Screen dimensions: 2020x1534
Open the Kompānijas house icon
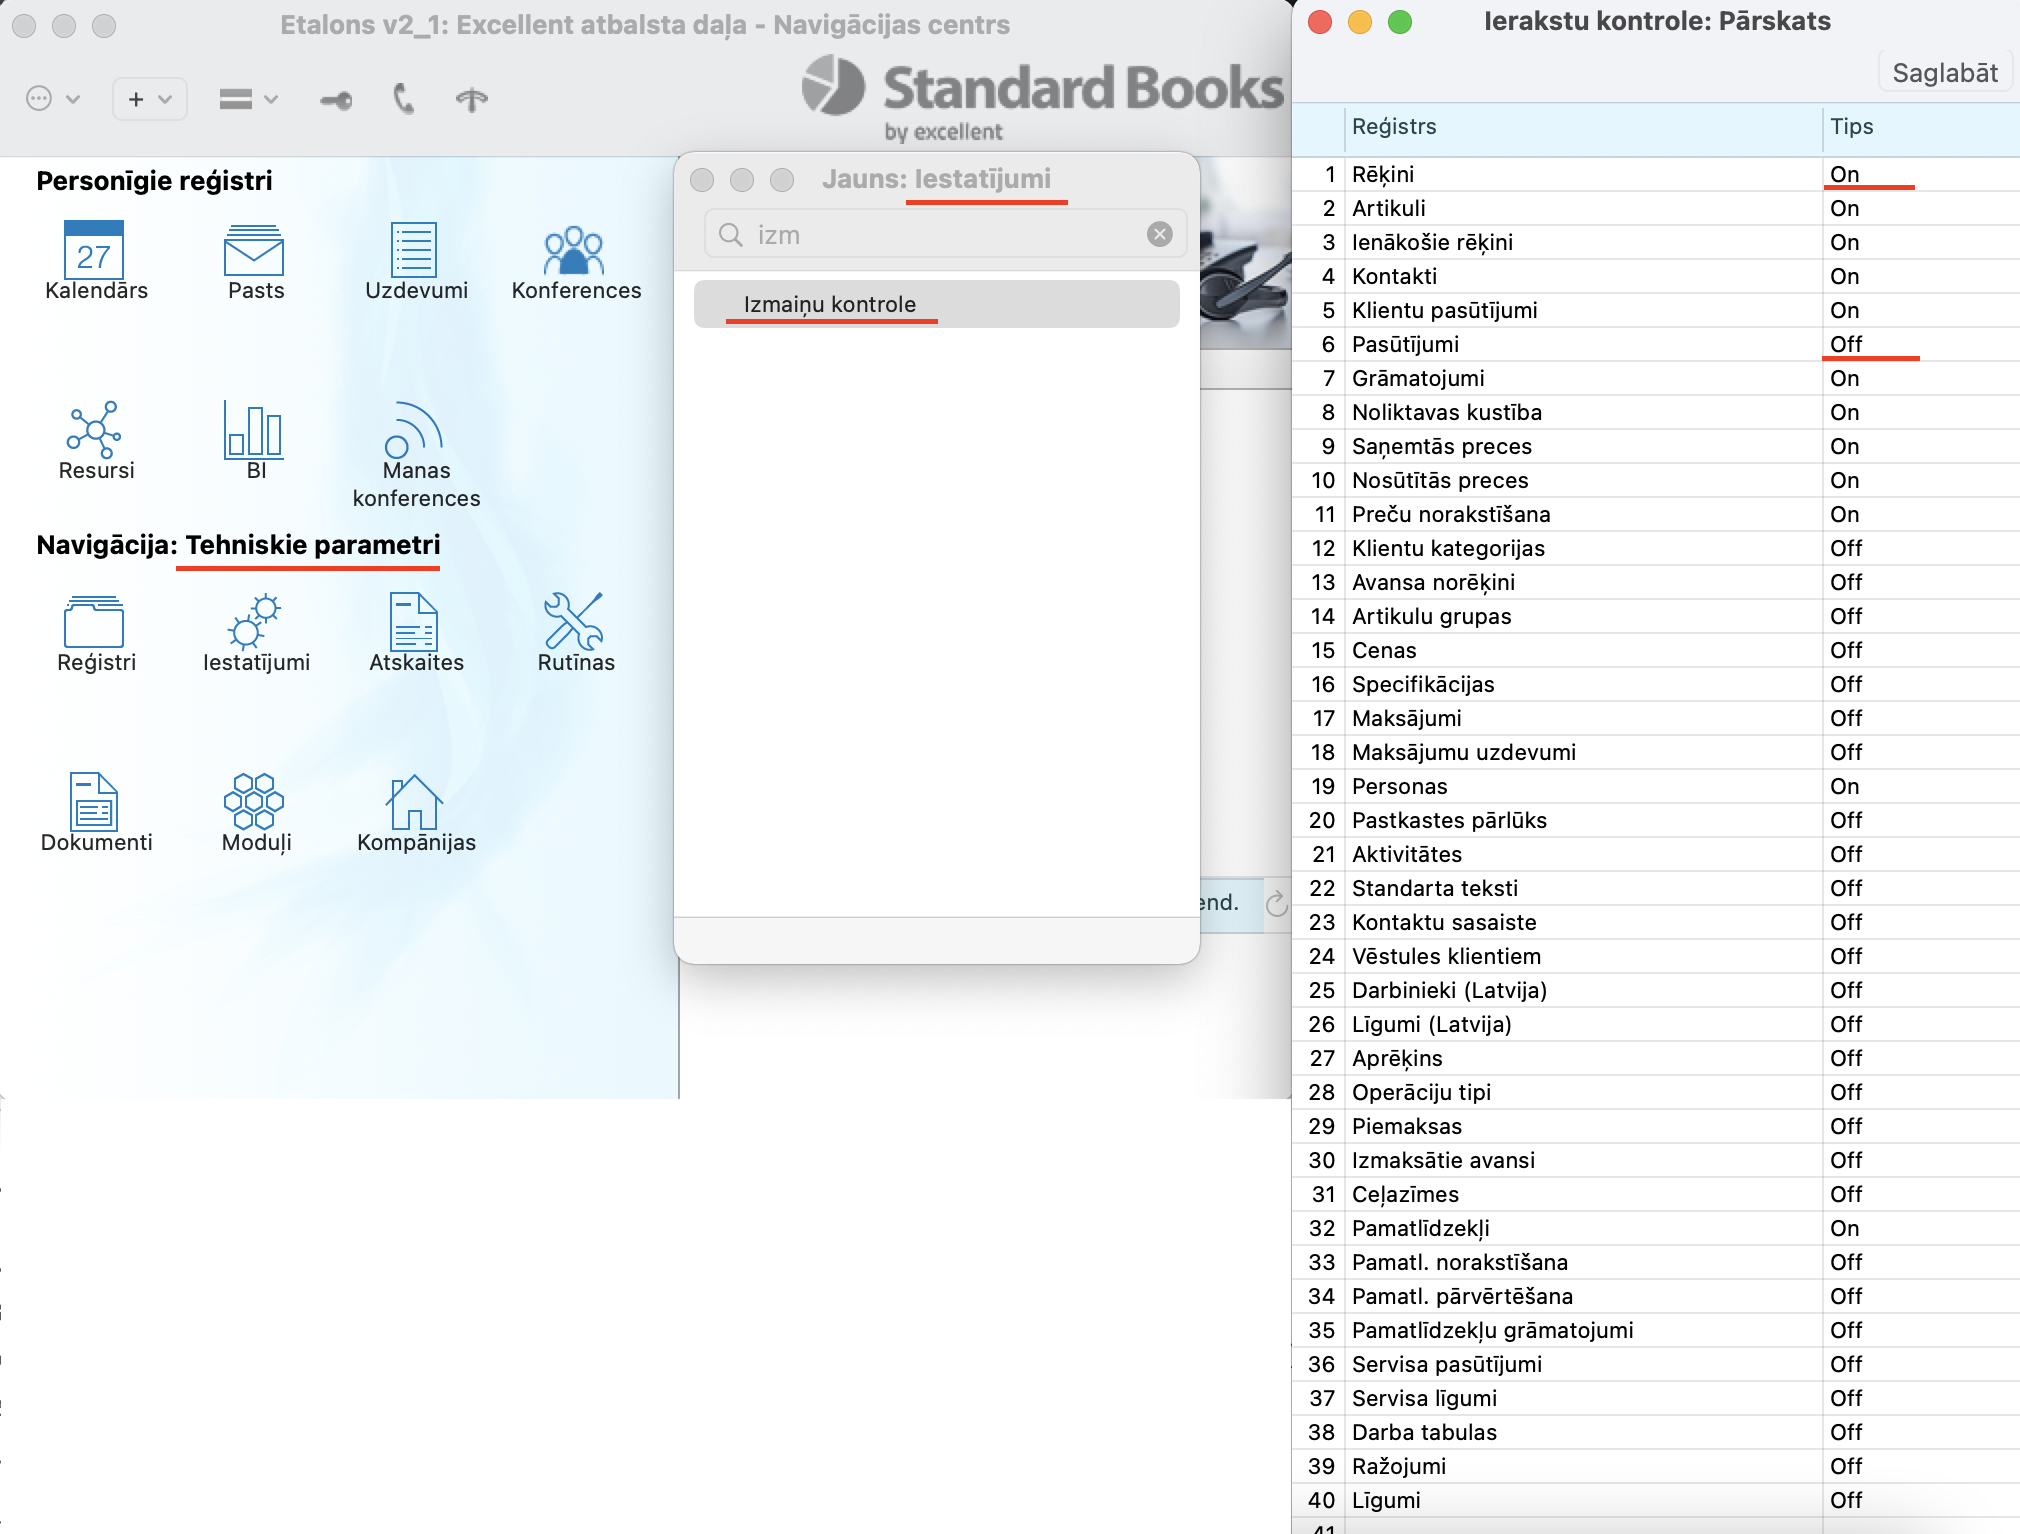click(x=415, y=802)
